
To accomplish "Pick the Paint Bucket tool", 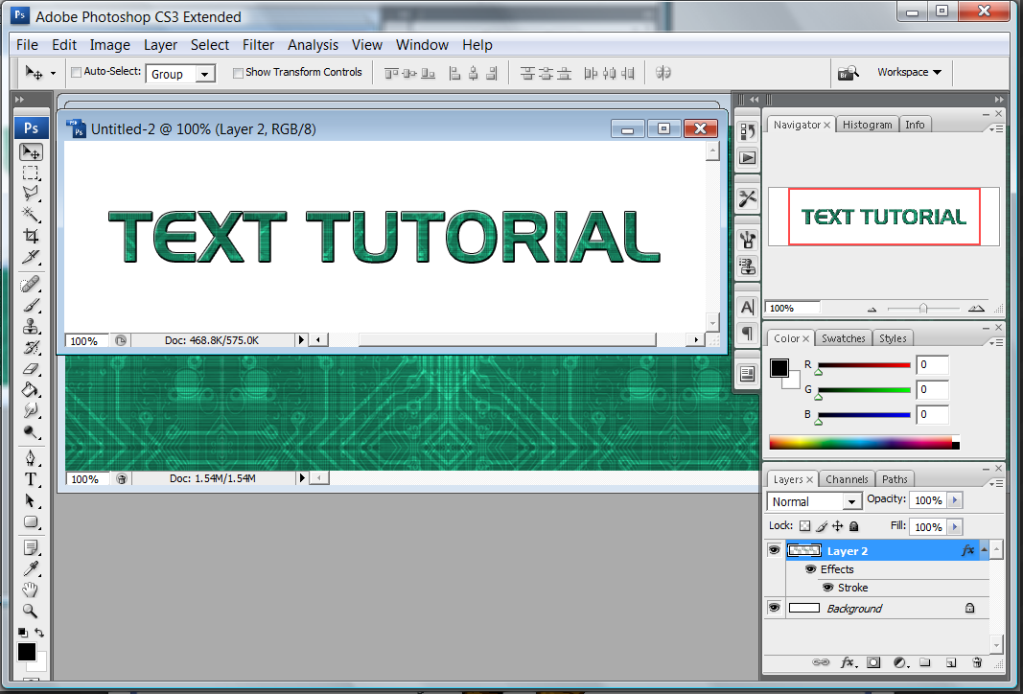I will point(31,390).
